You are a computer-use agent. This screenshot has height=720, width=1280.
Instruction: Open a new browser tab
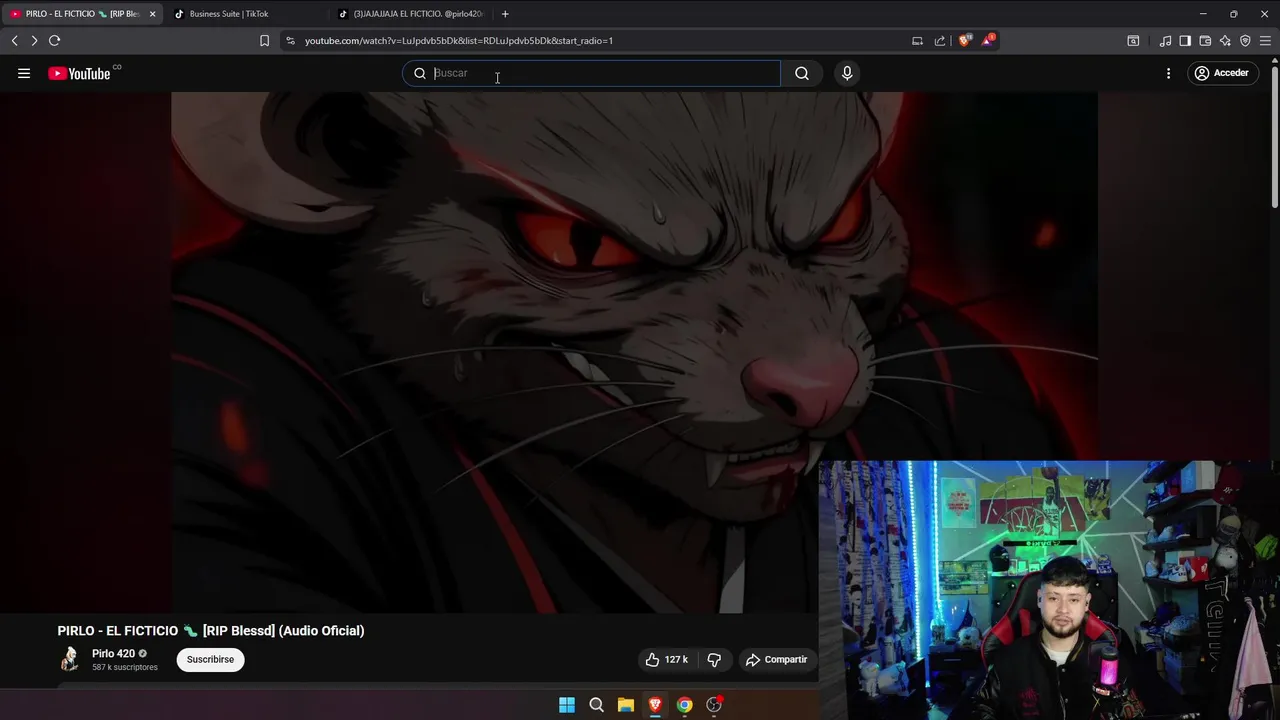pos(505,14)
